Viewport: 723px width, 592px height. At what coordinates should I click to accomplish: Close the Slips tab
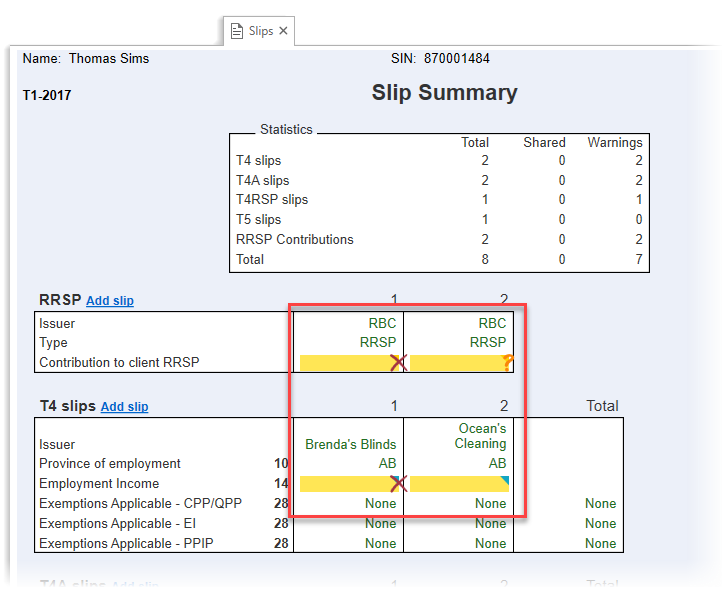284,31
